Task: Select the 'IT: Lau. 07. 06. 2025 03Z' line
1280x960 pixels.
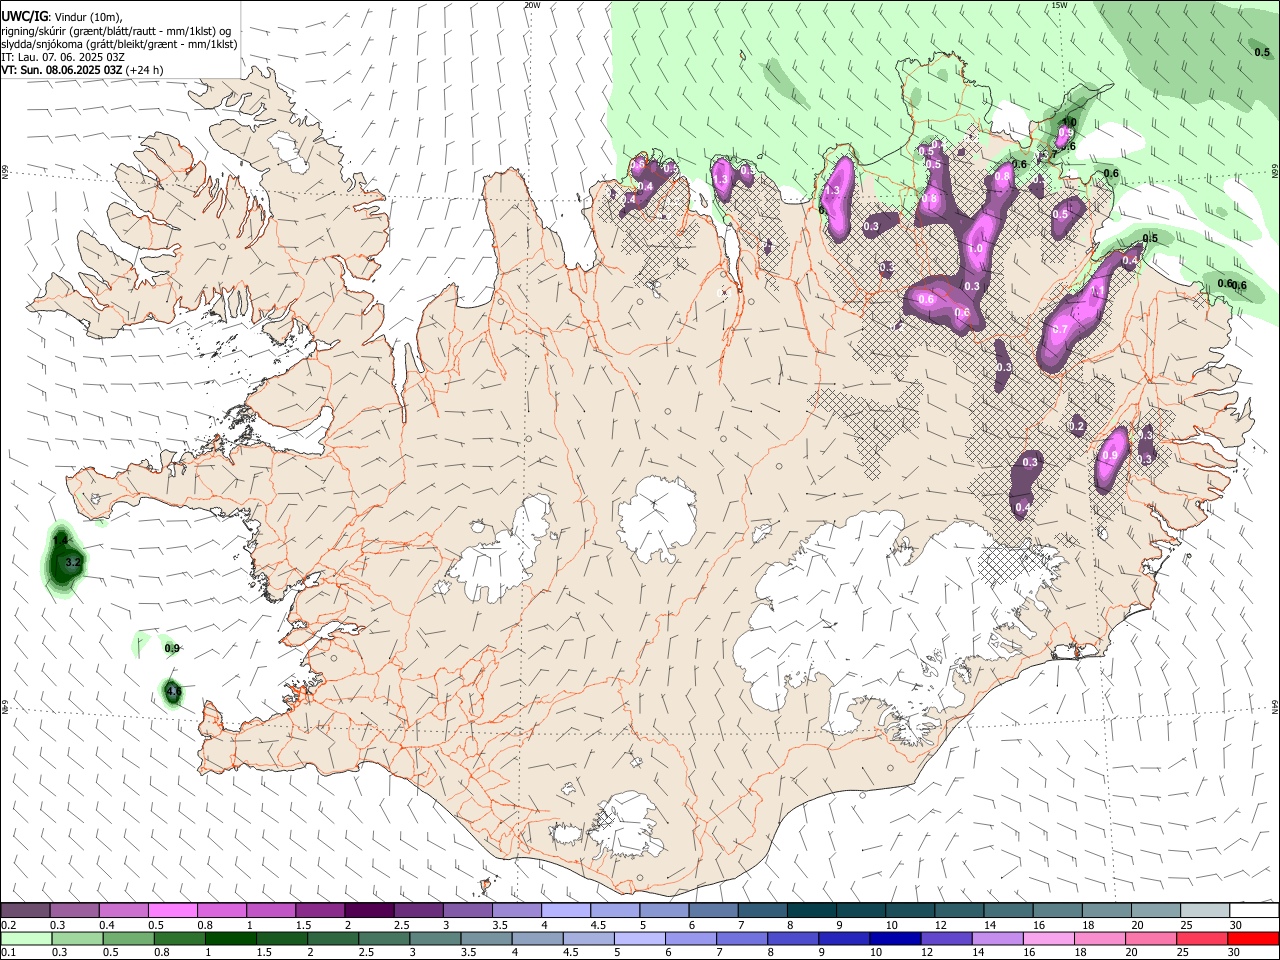Action: pos(63,57)
